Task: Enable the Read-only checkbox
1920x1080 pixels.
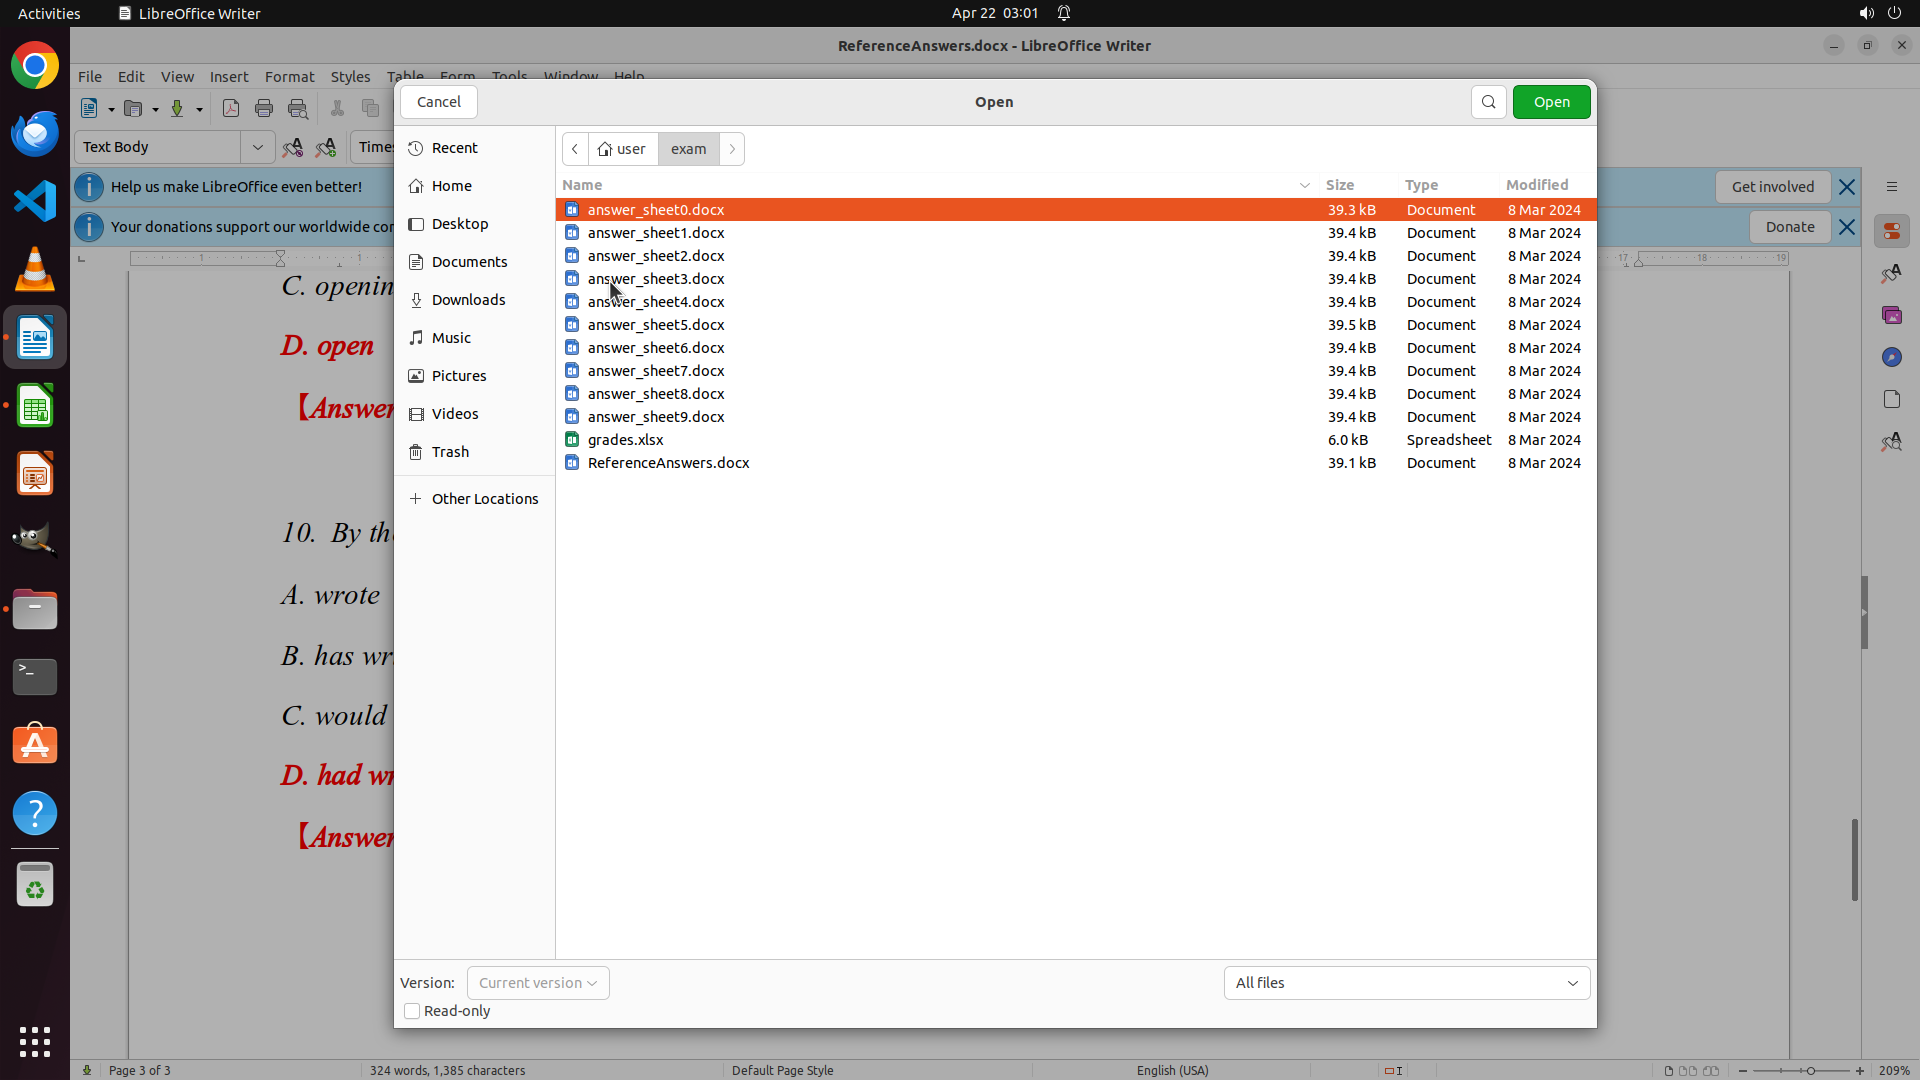Action: click(x=412, y=1011)
